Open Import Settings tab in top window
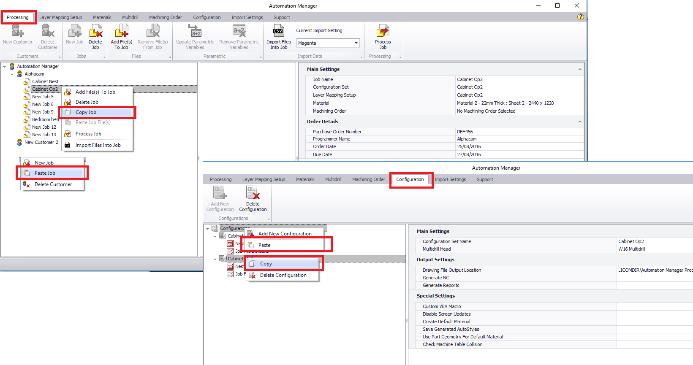693x365 pixels. [247, 17]
